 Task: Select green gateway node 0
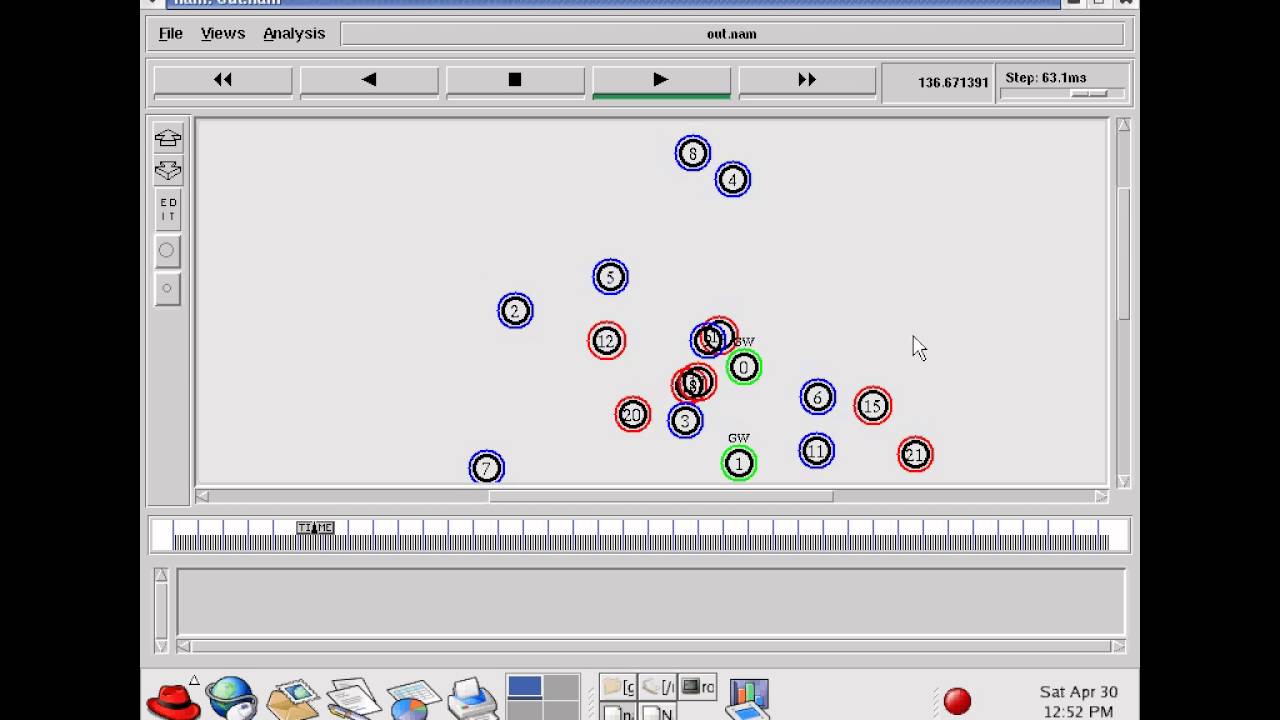[743, 367]
